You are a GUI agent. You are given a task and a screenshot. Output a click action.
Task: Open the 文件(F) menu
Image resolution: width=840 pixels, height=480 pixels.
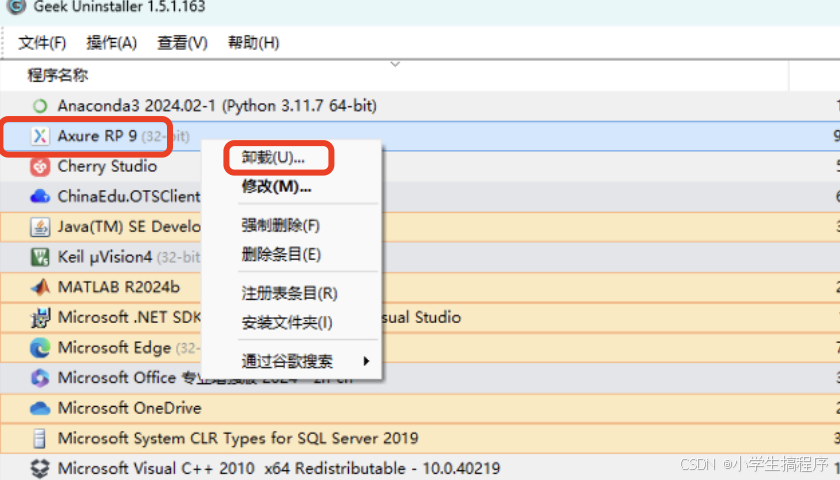[x=42, y=43]
